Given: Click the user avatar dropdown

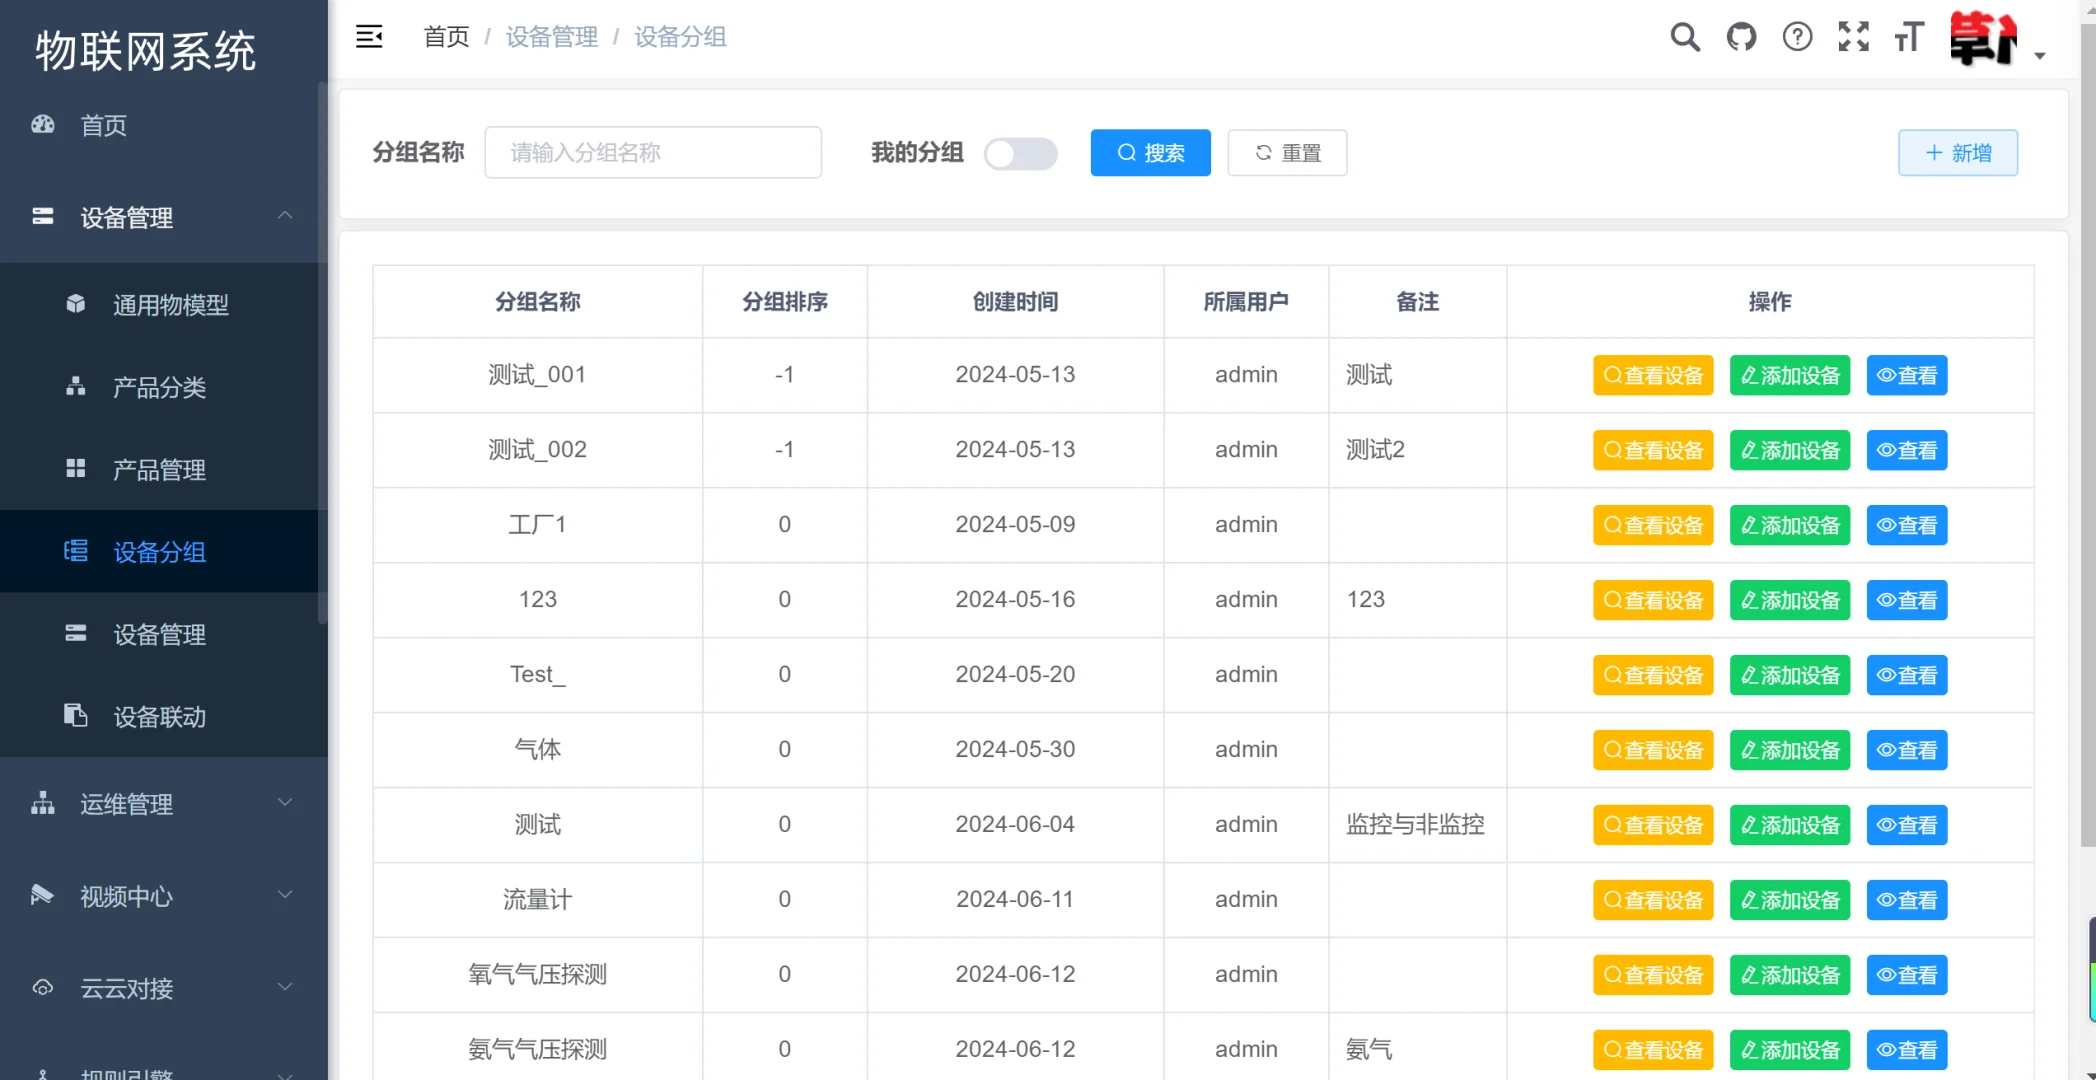Looking at the screenshot, I should [1984, 40].
